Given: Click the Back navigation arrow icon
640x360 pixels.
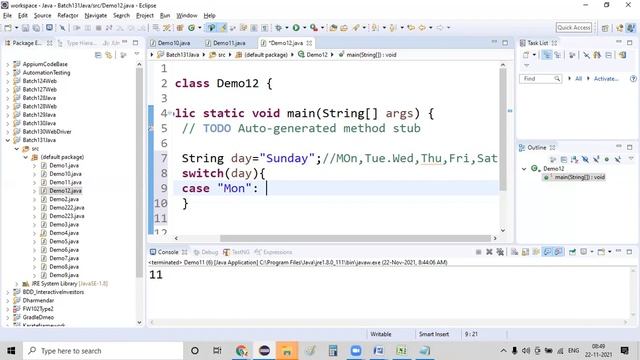Looking at the screenshot, I should [x=422, y=28].
